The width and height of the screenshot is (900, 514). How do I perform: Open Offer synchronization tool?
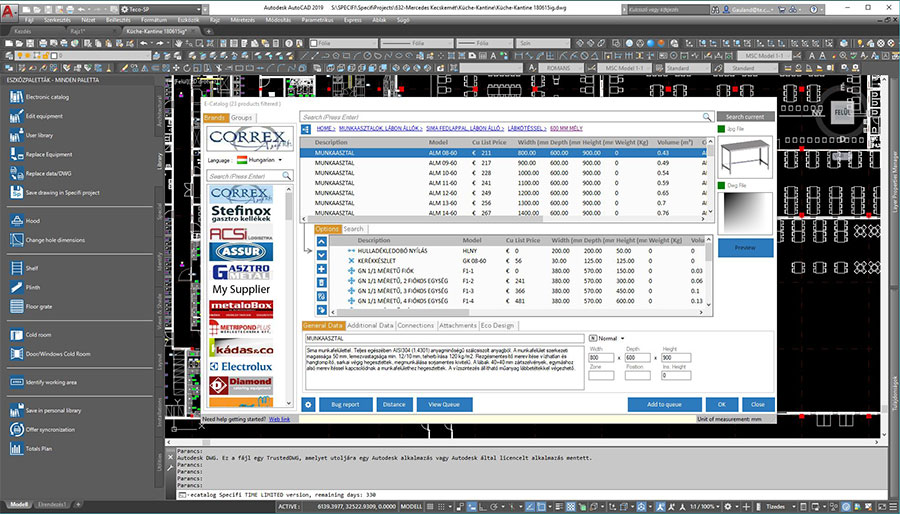pos(16,429)
